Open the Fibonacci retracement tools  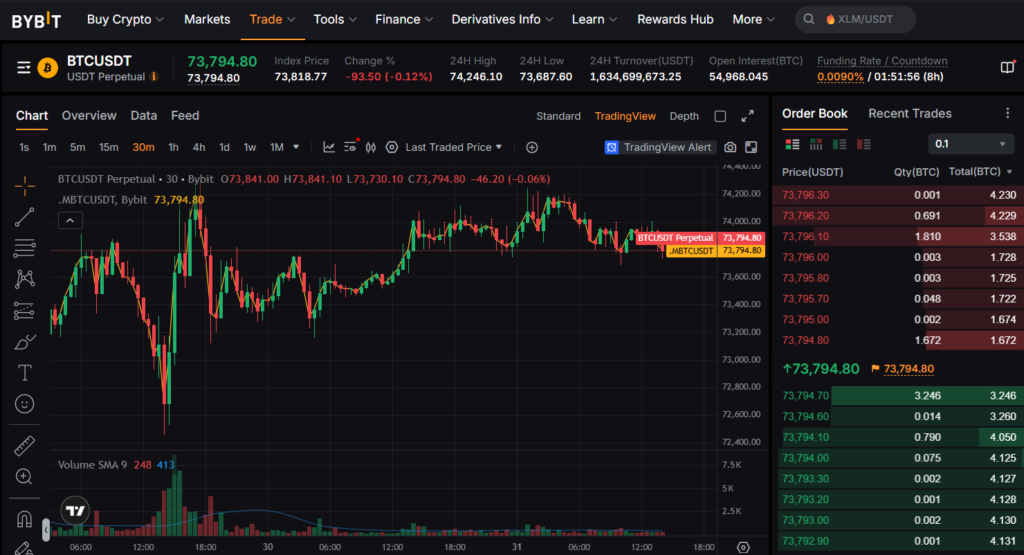pyautogui.click(x=25, y=248)
